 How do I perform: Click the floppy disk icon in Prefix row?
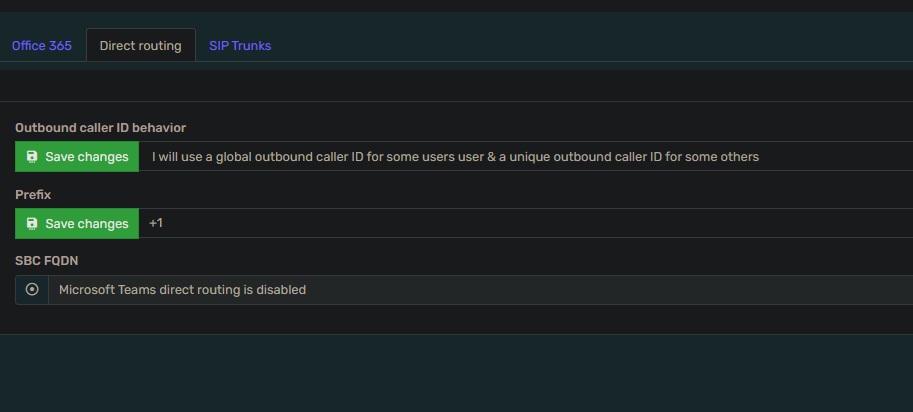click(x=33, y=223)
